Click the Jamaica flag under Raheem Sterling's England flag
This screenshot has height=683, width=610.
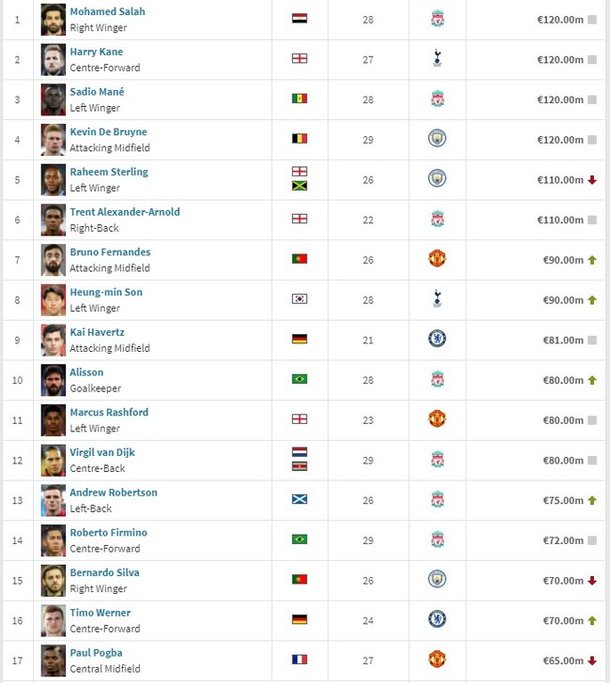click(x=299, y=186)
